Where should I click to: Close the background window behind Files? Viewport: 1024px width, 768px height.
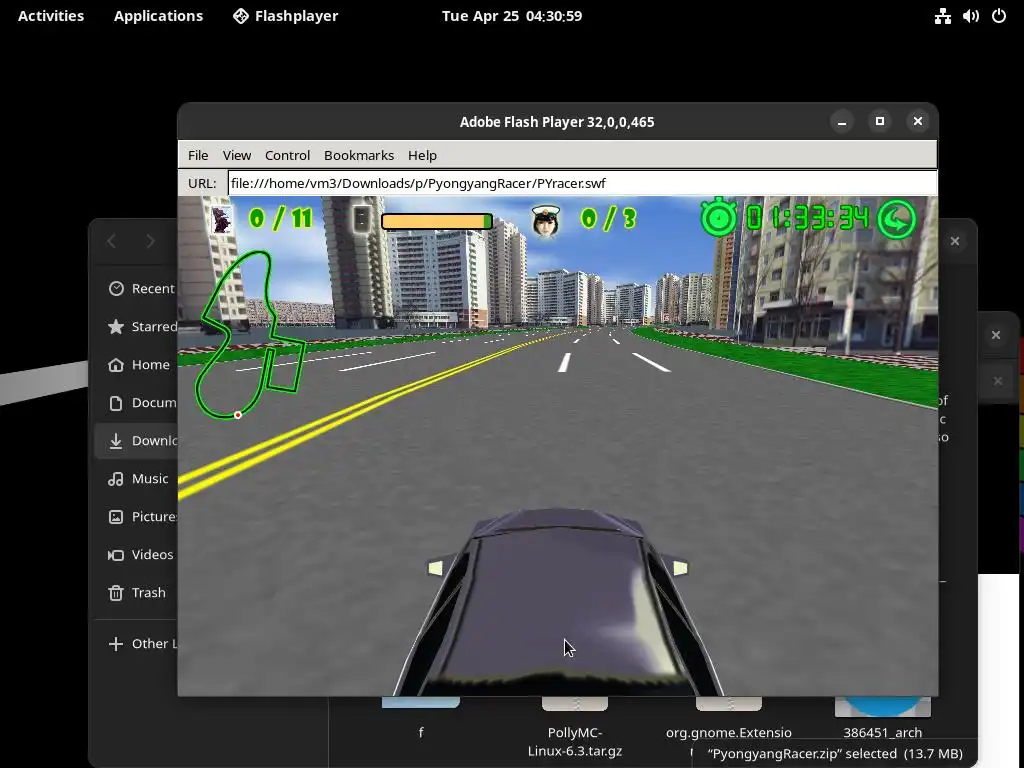pyautogui.click(x=996, y=335)
